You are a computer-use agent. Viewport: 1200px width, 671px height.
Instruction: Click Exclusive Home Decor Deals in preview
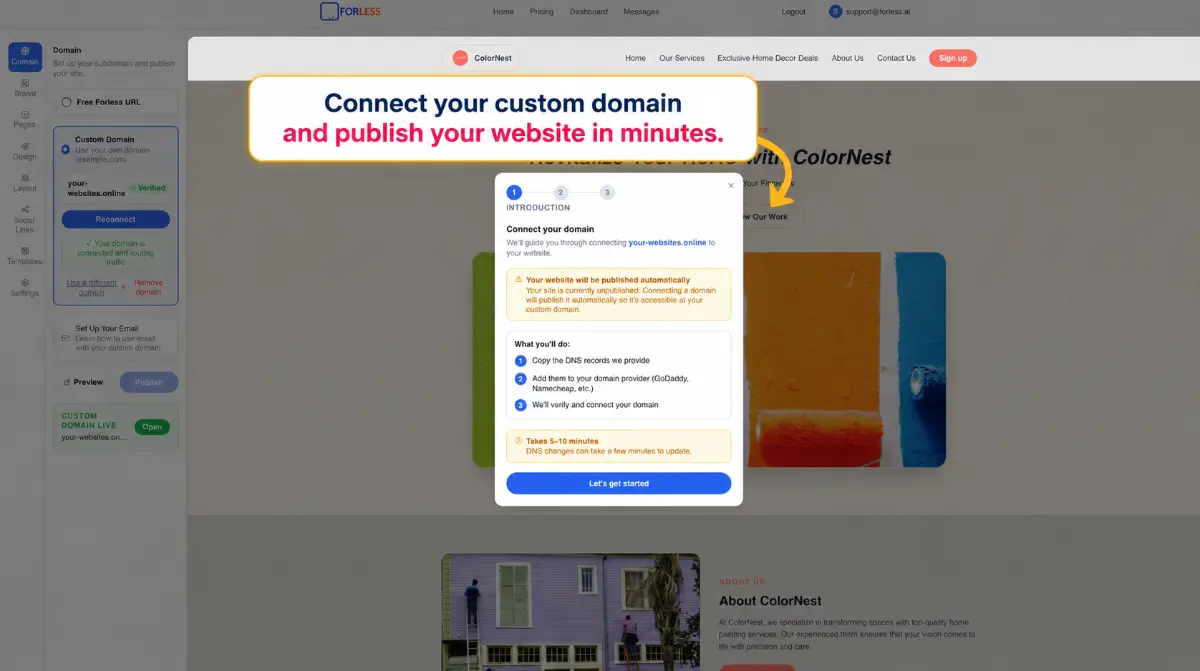click(x=768, y=58)
